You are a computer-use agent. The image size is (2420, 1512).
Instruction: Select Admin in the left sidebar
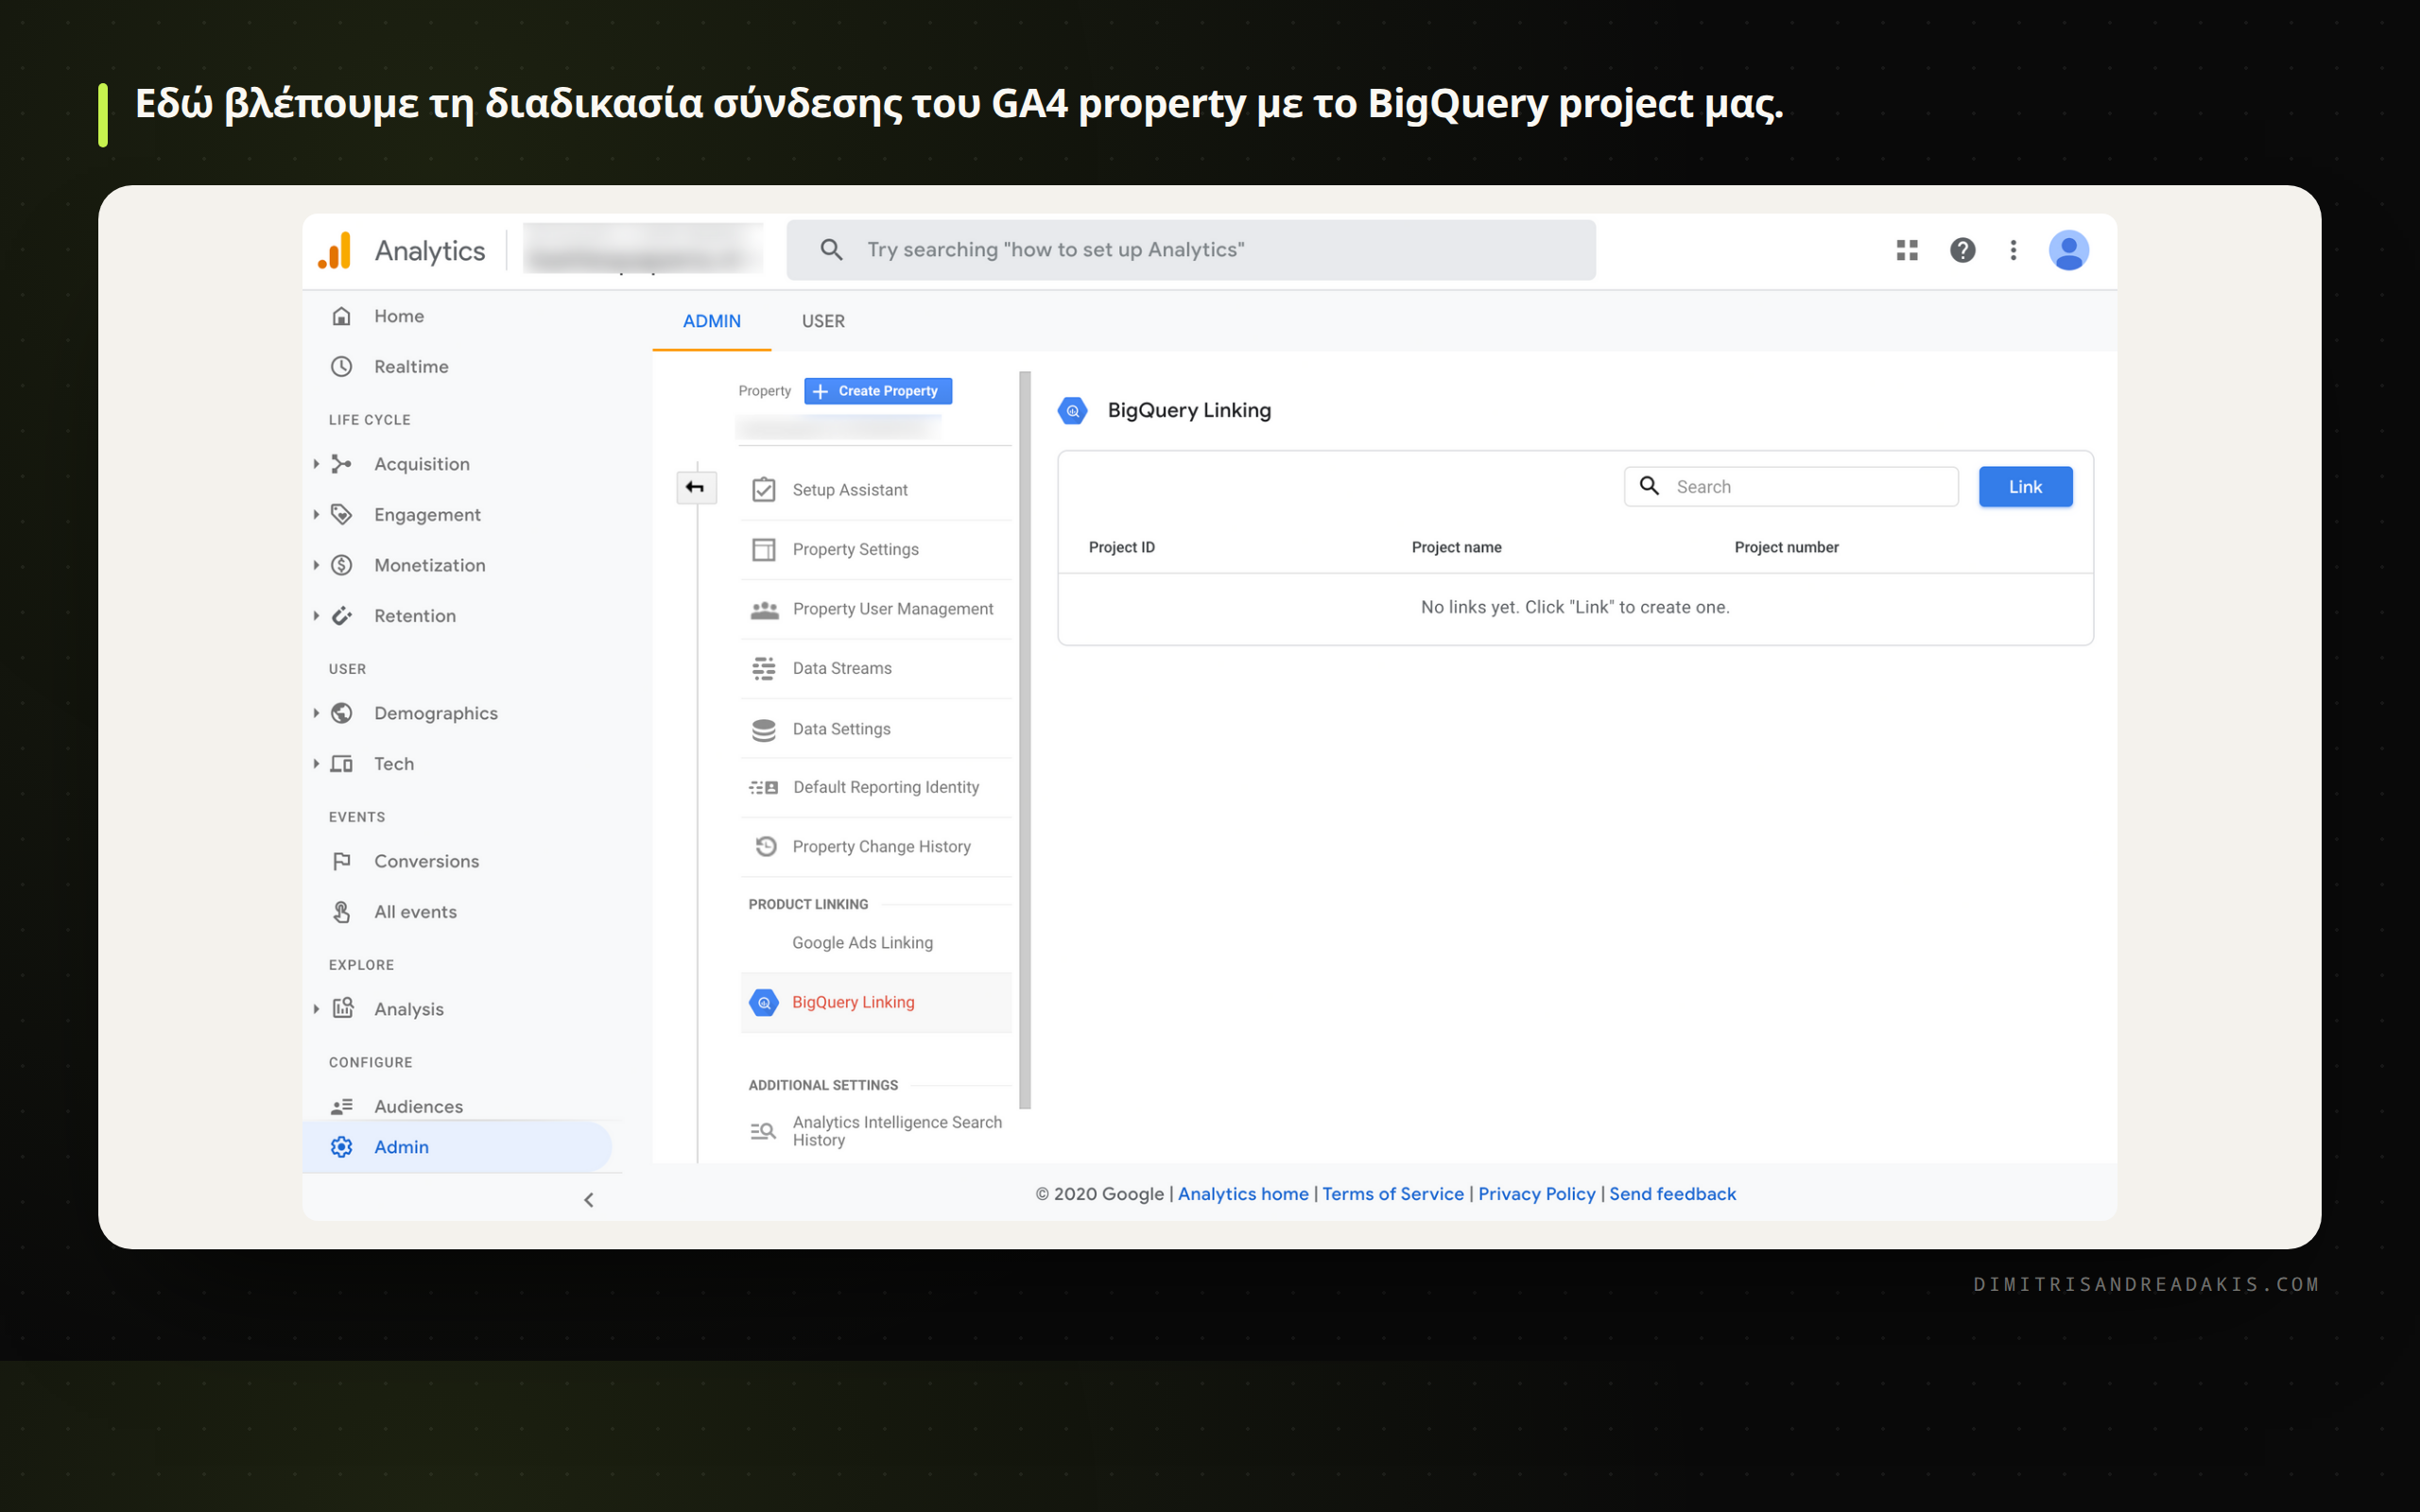tap(457, 1147)
